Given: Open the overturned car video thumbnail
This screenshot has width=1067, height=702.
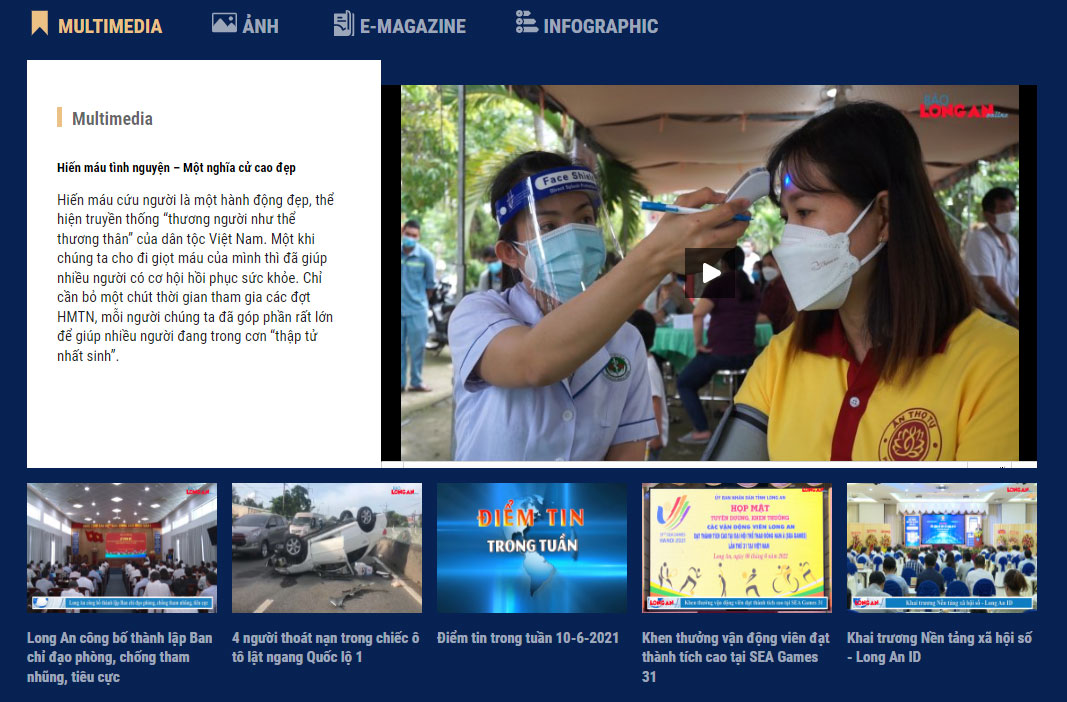Looking at the screenshot, I should pyautogui.click(x=326, y=548).
